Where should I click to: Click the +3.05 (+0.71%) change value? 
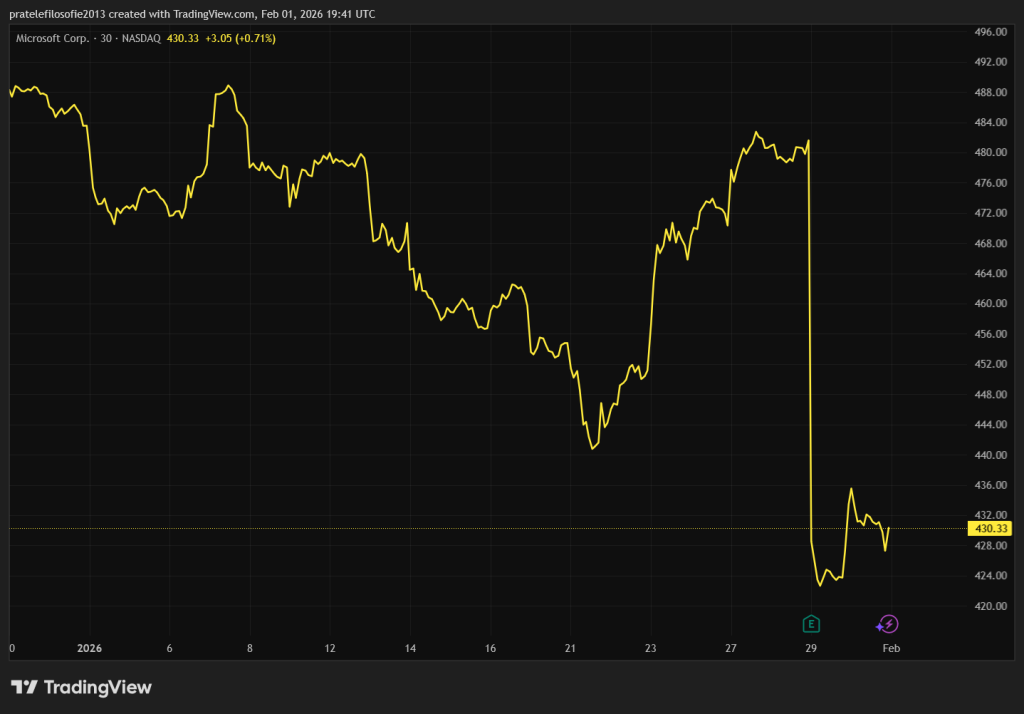240,38
